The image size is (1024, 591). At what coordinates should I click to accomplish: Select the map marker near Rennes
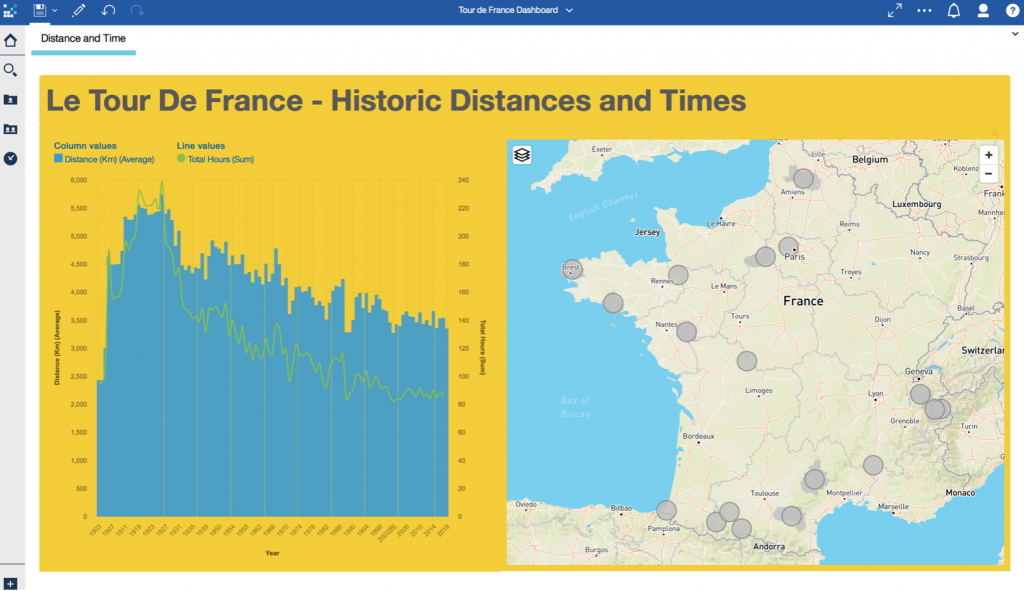(x=678, y=275)
